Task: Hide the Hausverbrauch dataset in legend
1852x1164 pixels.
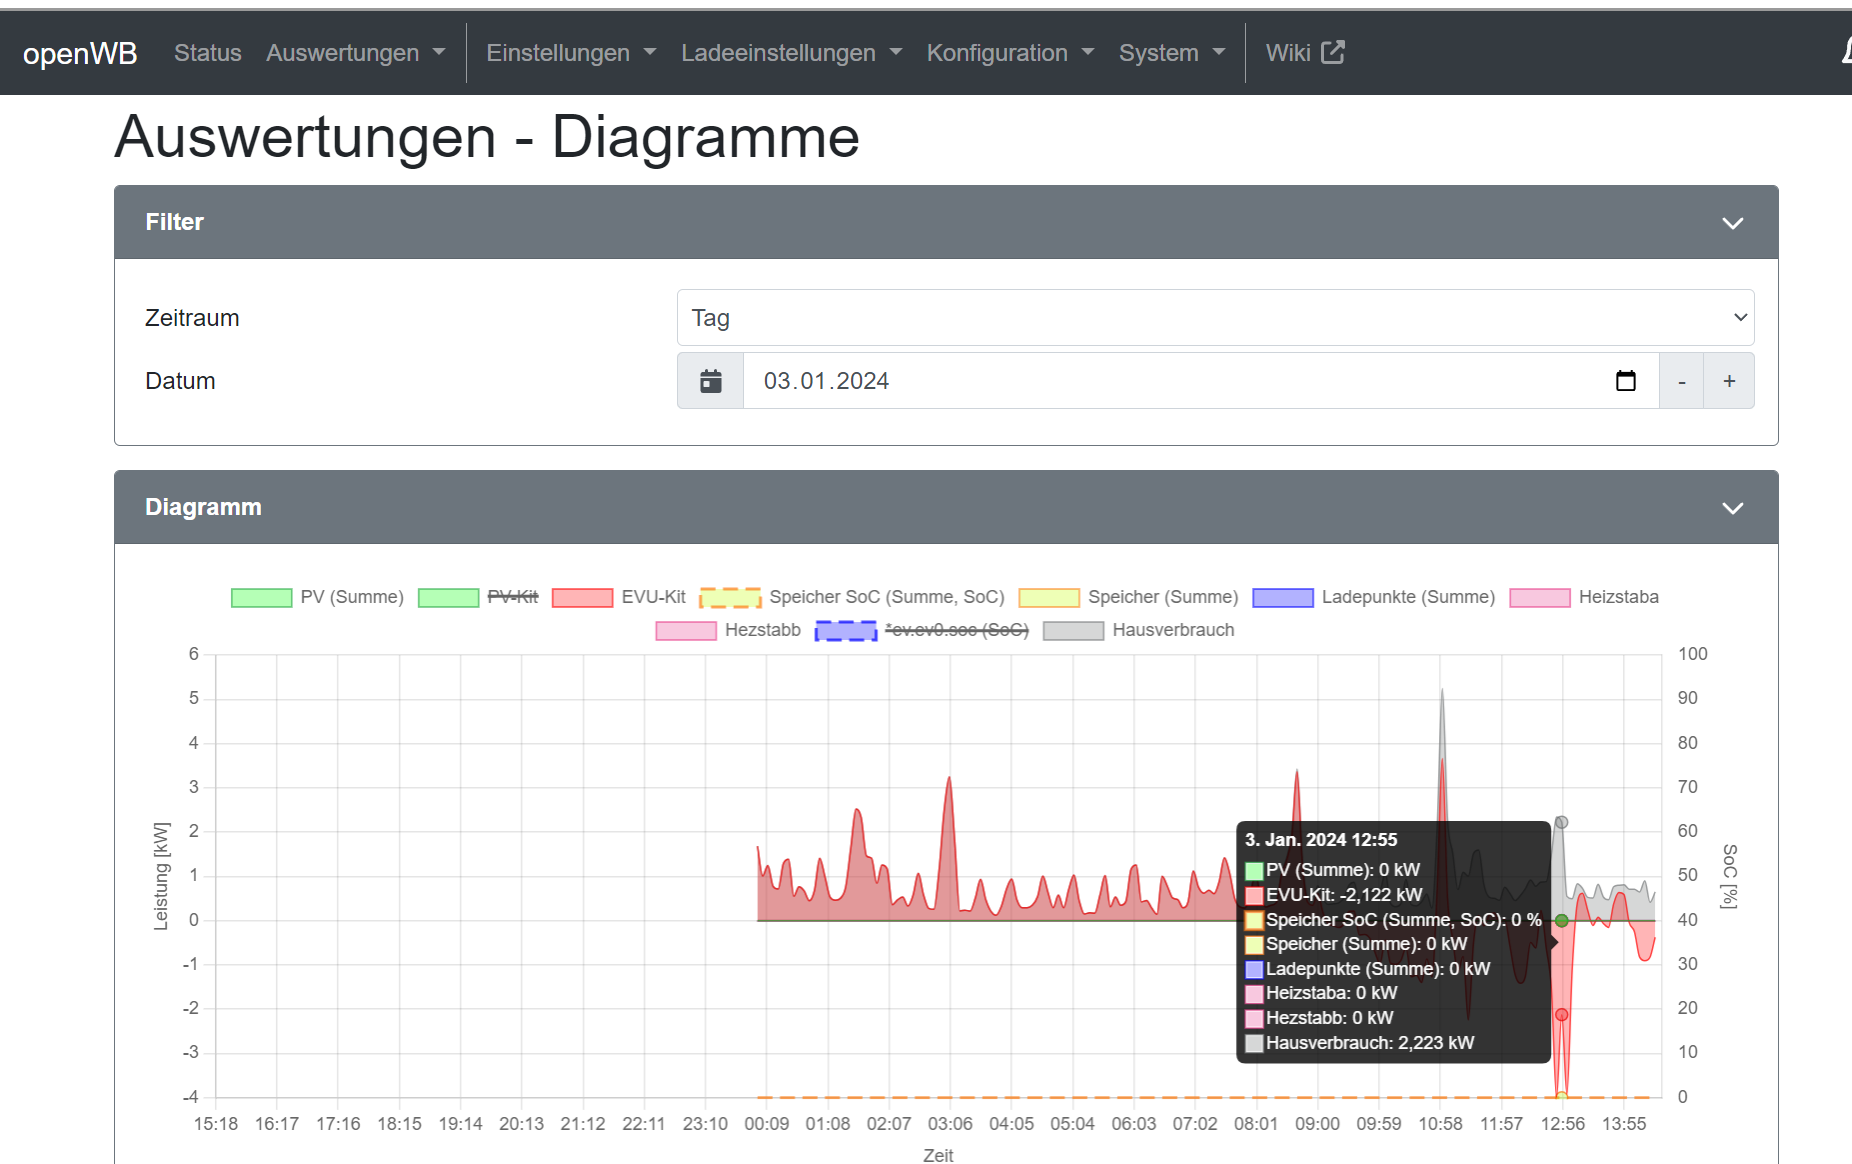Action: tap(1138, 630)
